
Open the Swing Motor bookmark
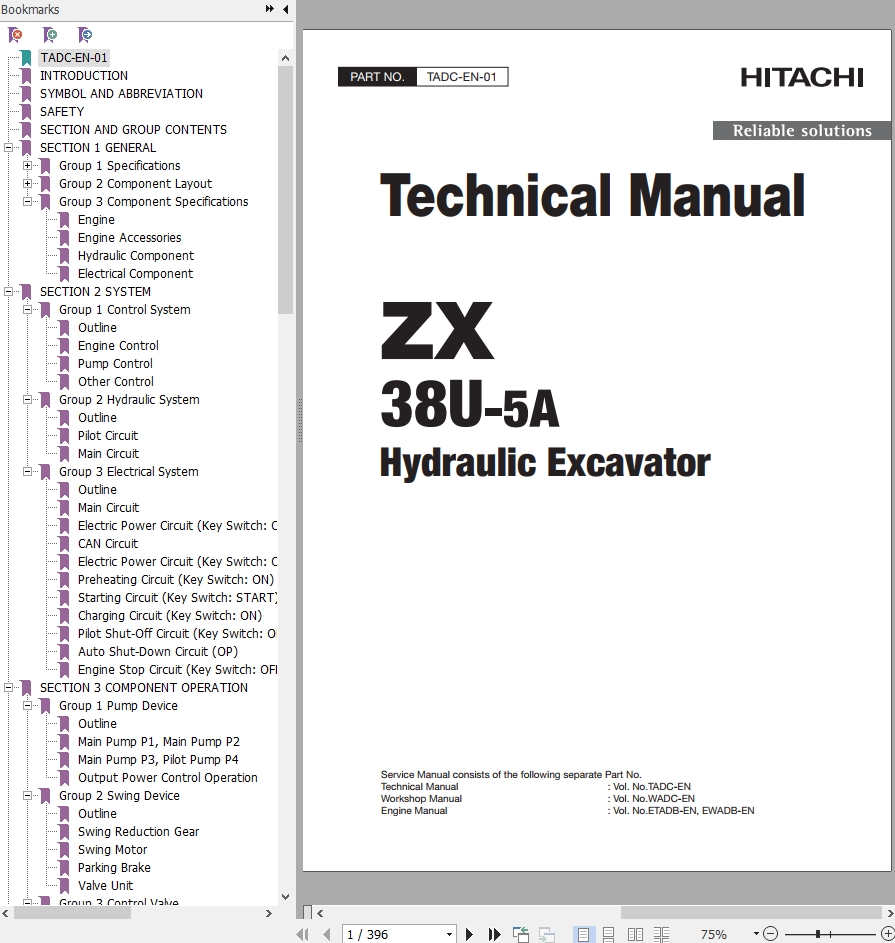pyautogui.click(x=112, y=850)
